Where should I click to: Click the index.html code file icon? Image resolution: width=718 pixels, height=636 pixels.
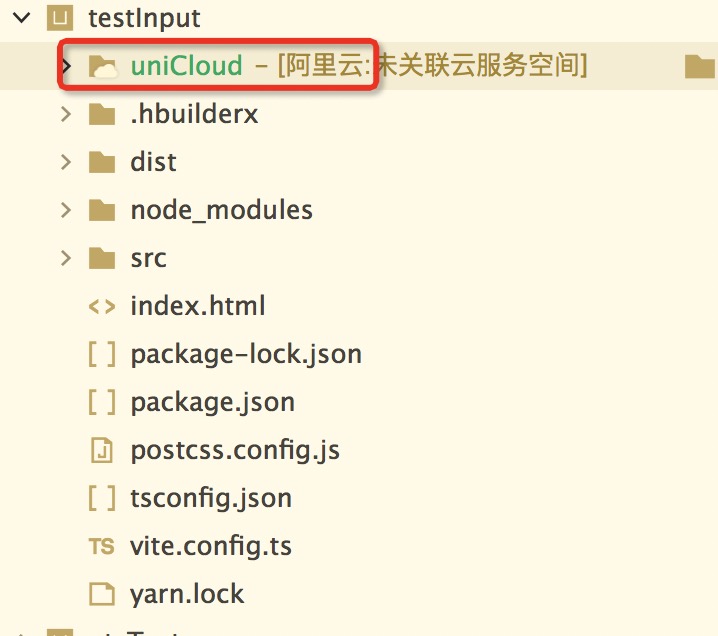(102, 306)
